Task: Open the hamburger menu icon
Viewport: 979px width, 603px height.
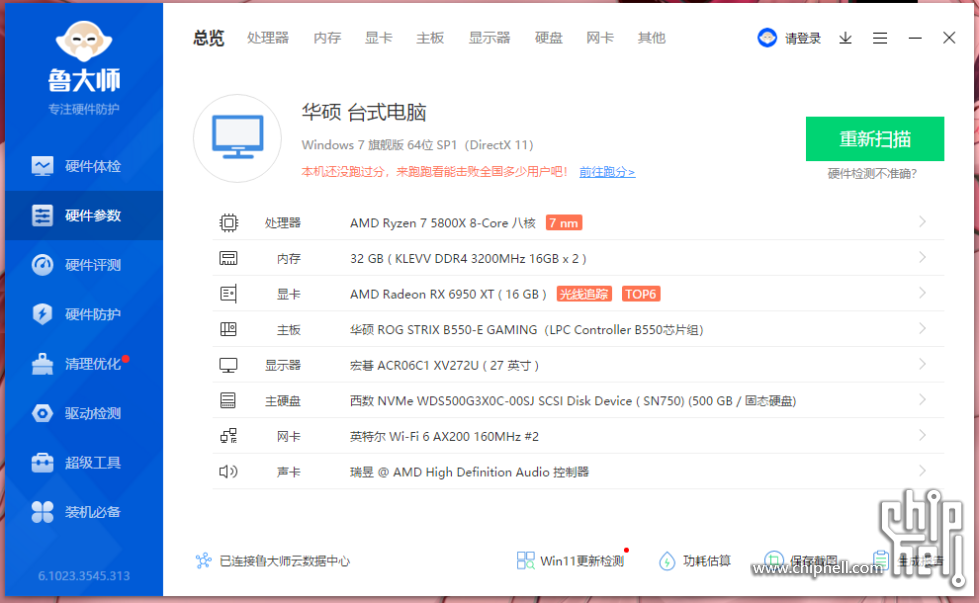Action: [x=880, y=39]
